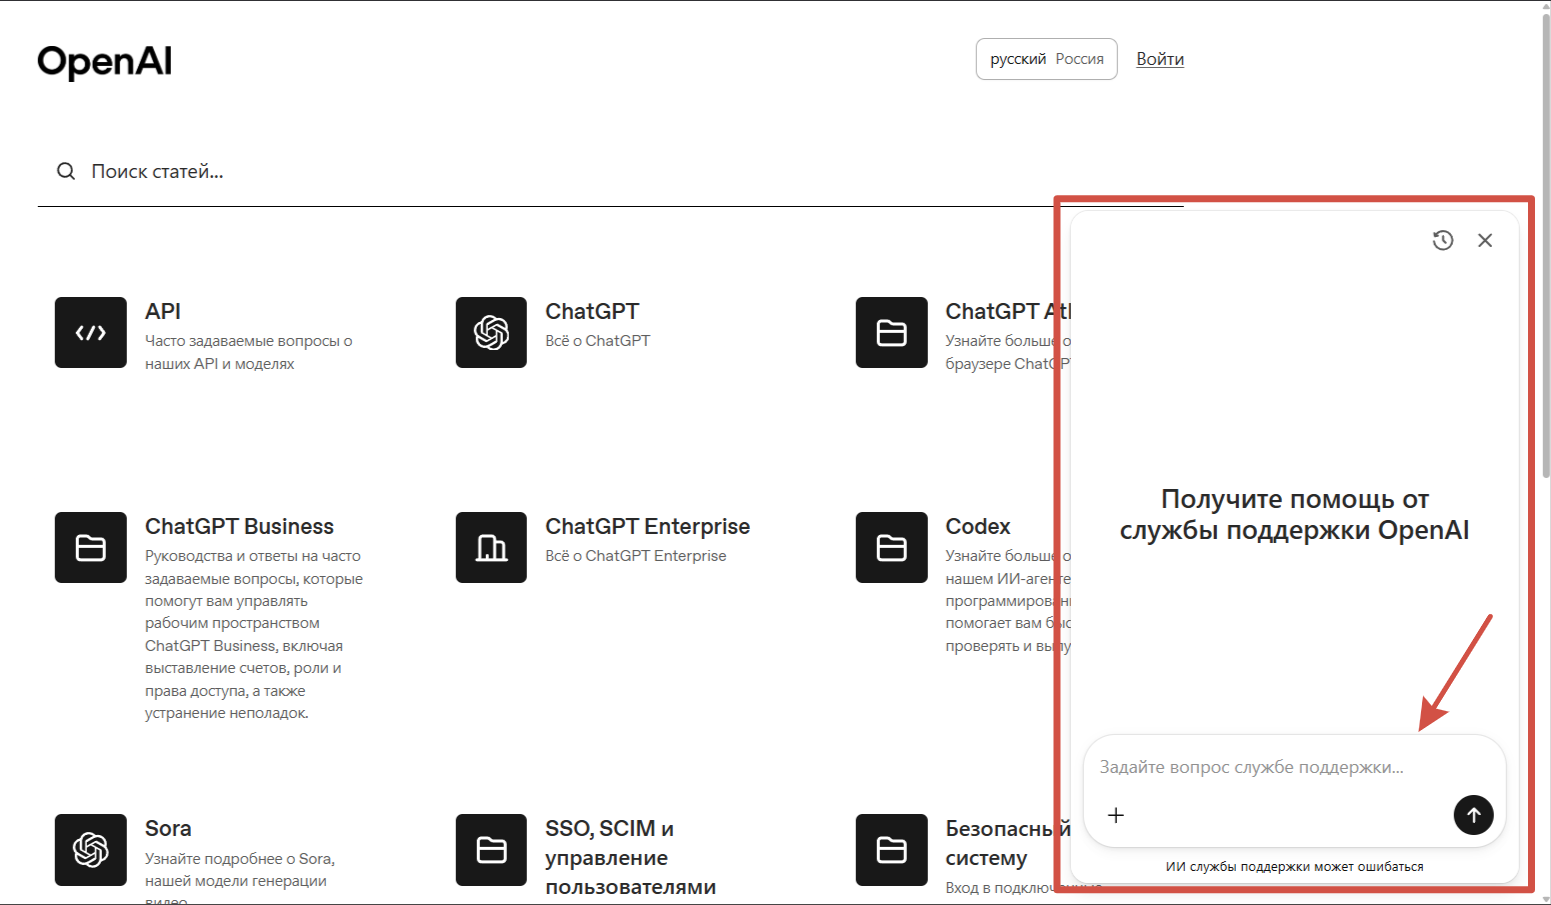Click the description Часто задаваемые вопросы о наших API
This screenshot has height=905, width=1551.
point(249,352)
